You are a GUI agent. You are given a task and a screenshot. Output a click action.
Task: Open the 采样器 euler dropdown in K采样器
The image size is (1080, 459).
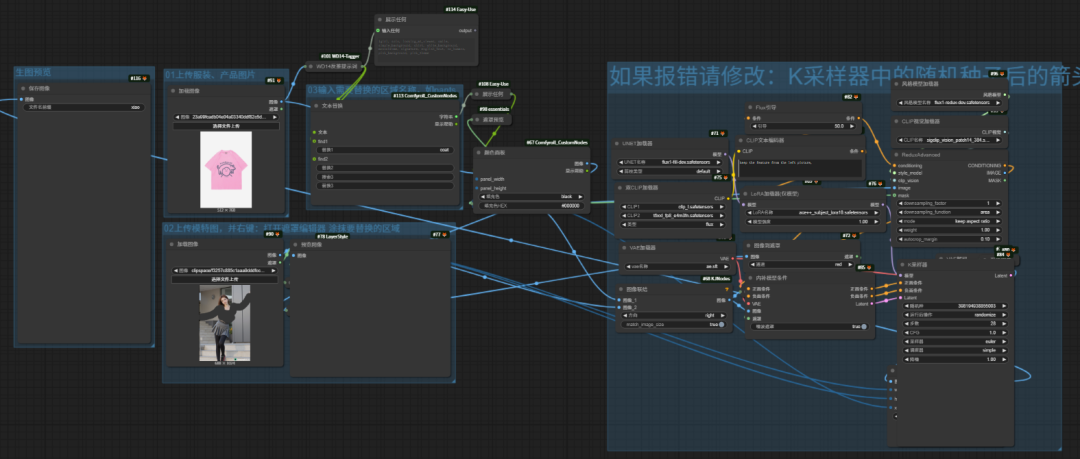(x=955, y=341)
